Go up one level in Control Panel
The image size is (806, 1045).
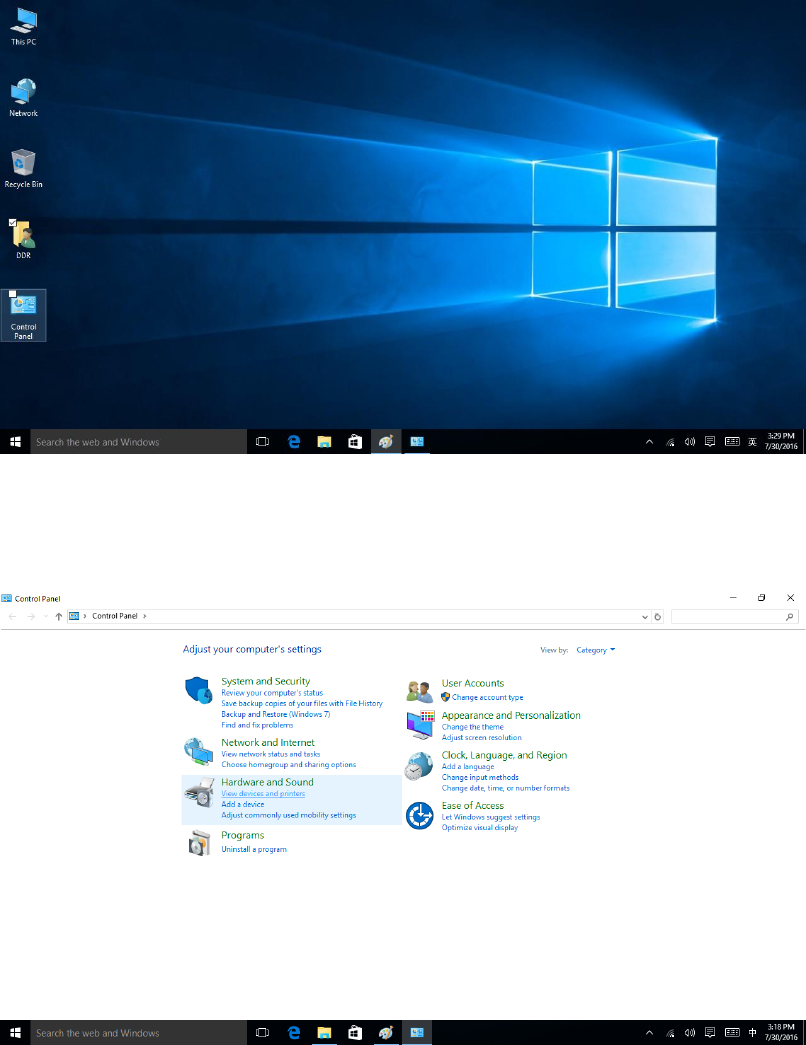tap(59, 616)
